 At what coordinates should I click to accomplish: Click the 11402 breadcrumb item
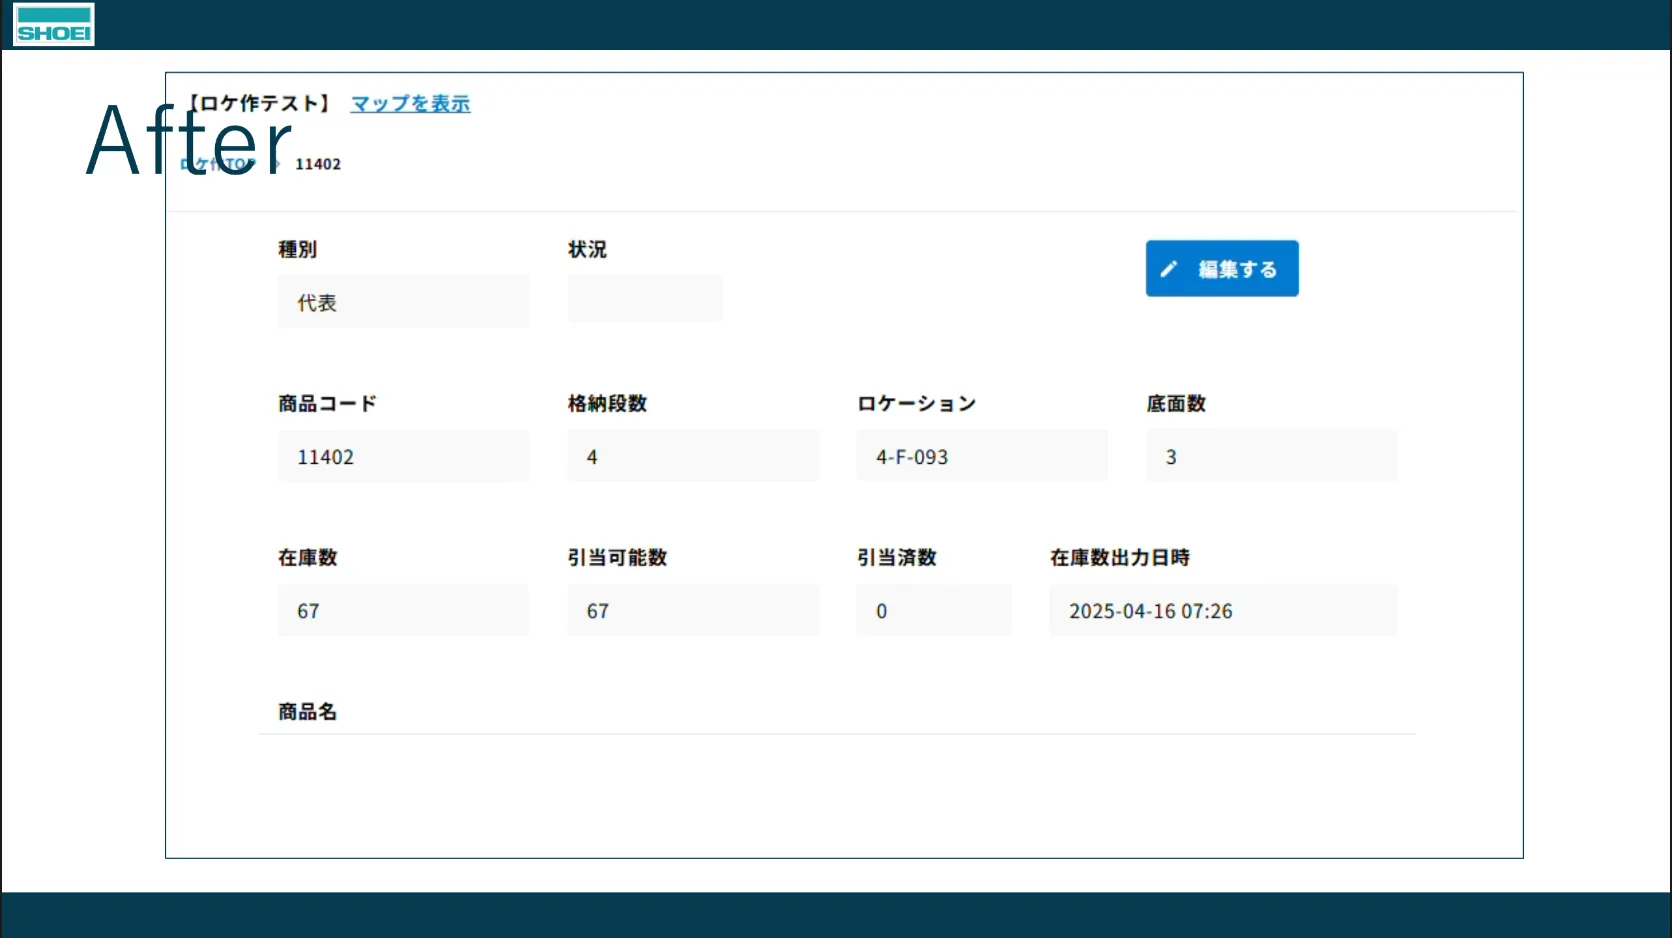pyautogui.click(x=318, y=165)
